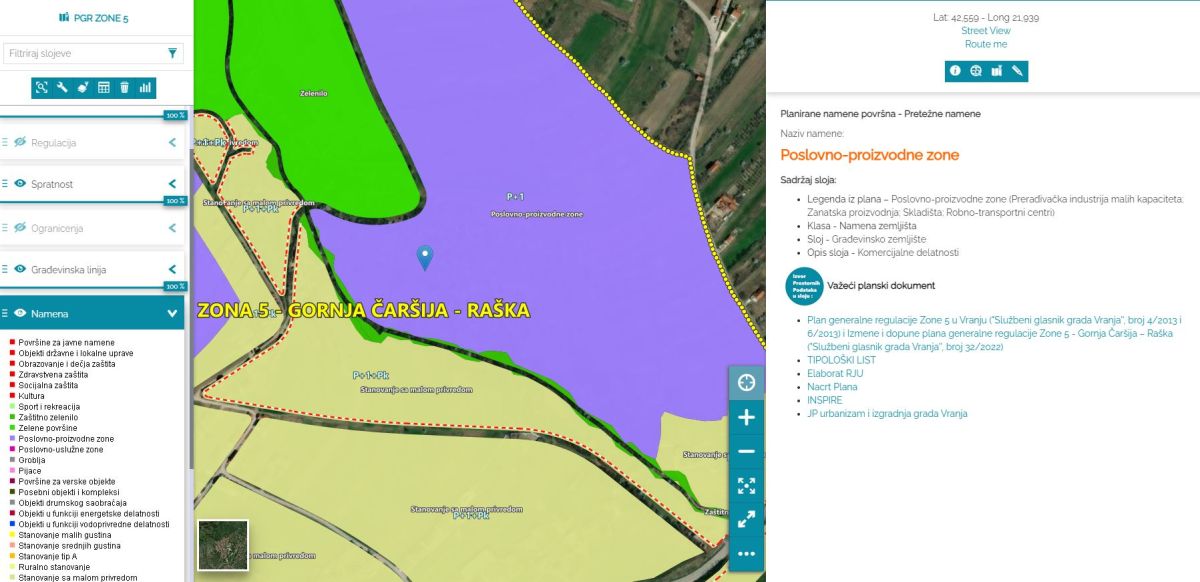Show the Regulacija layer via eye icon

pos(19,143)
